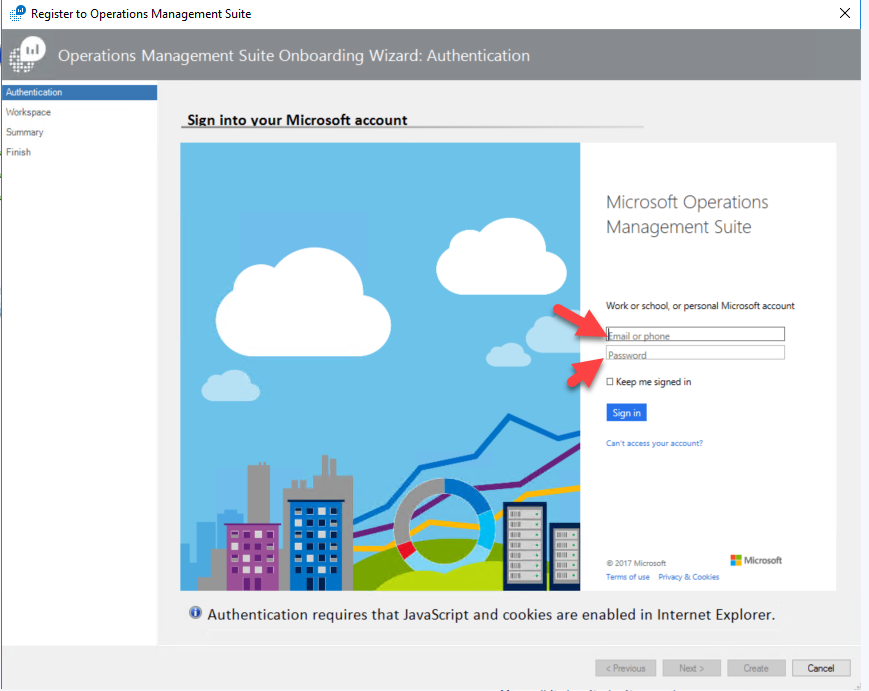Click the cityscape illustration image
This screenshot has height=691, width=869.
[380, 366]
